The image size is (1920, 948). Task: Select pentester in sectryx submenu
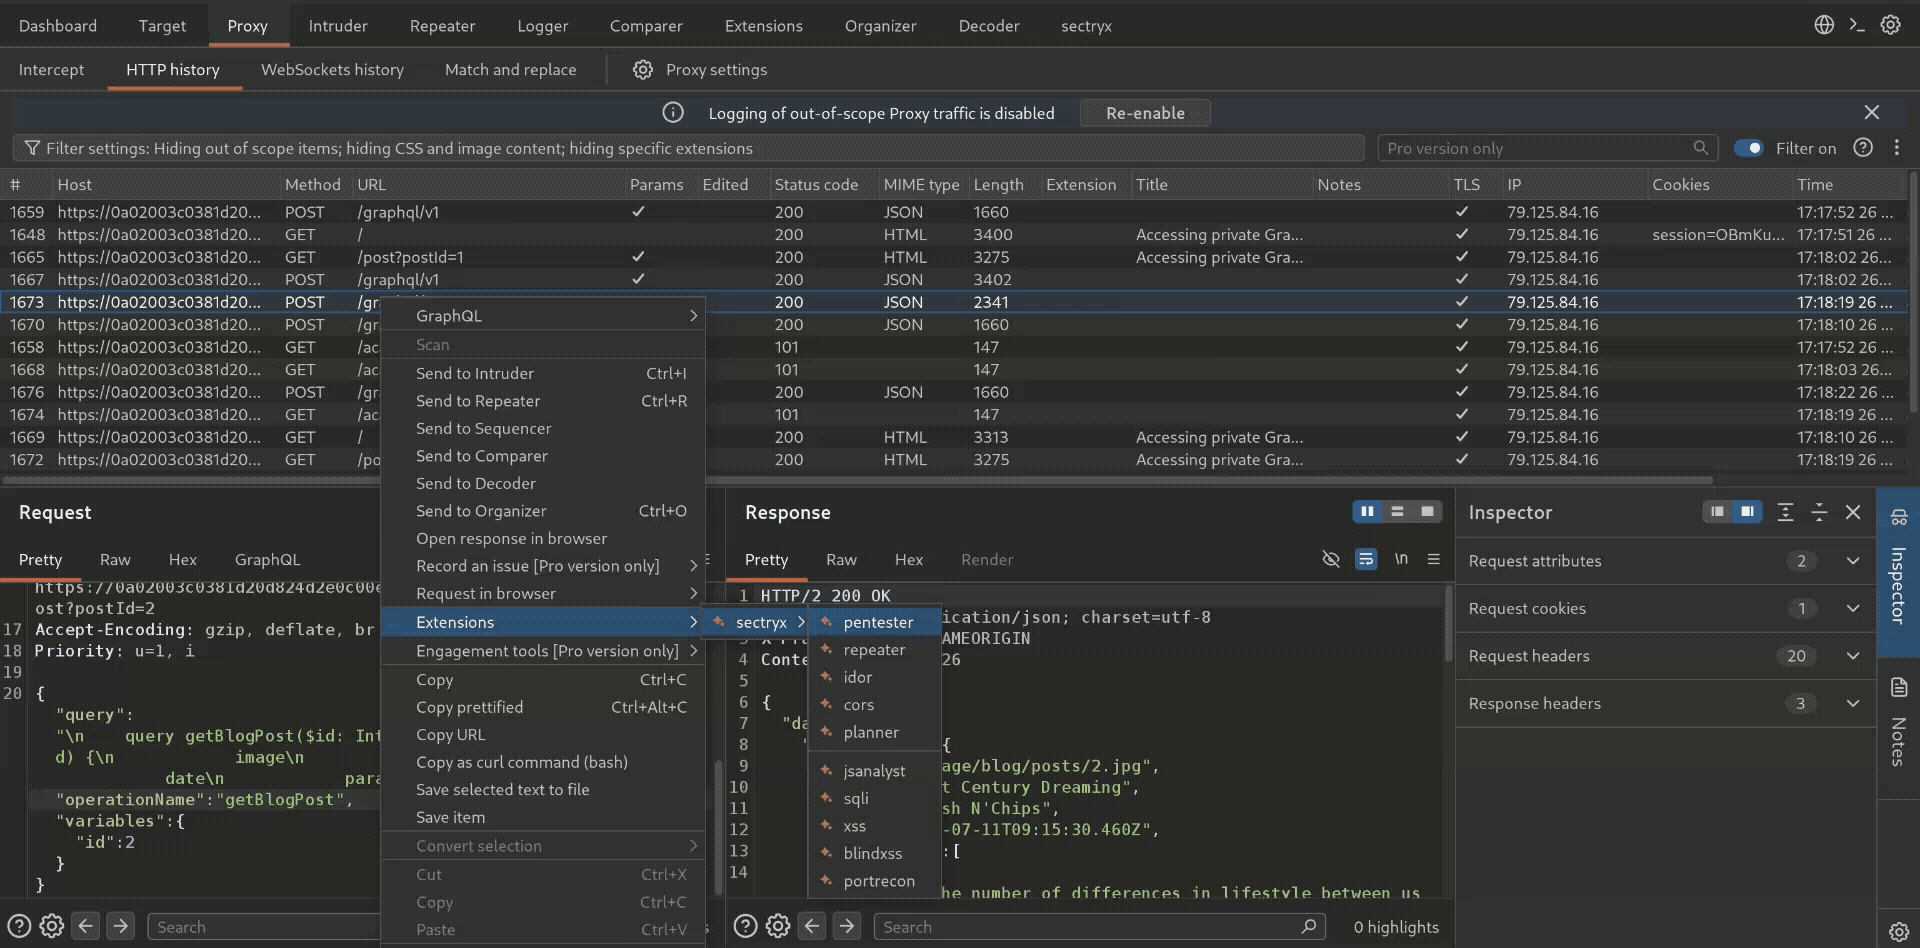875,622
